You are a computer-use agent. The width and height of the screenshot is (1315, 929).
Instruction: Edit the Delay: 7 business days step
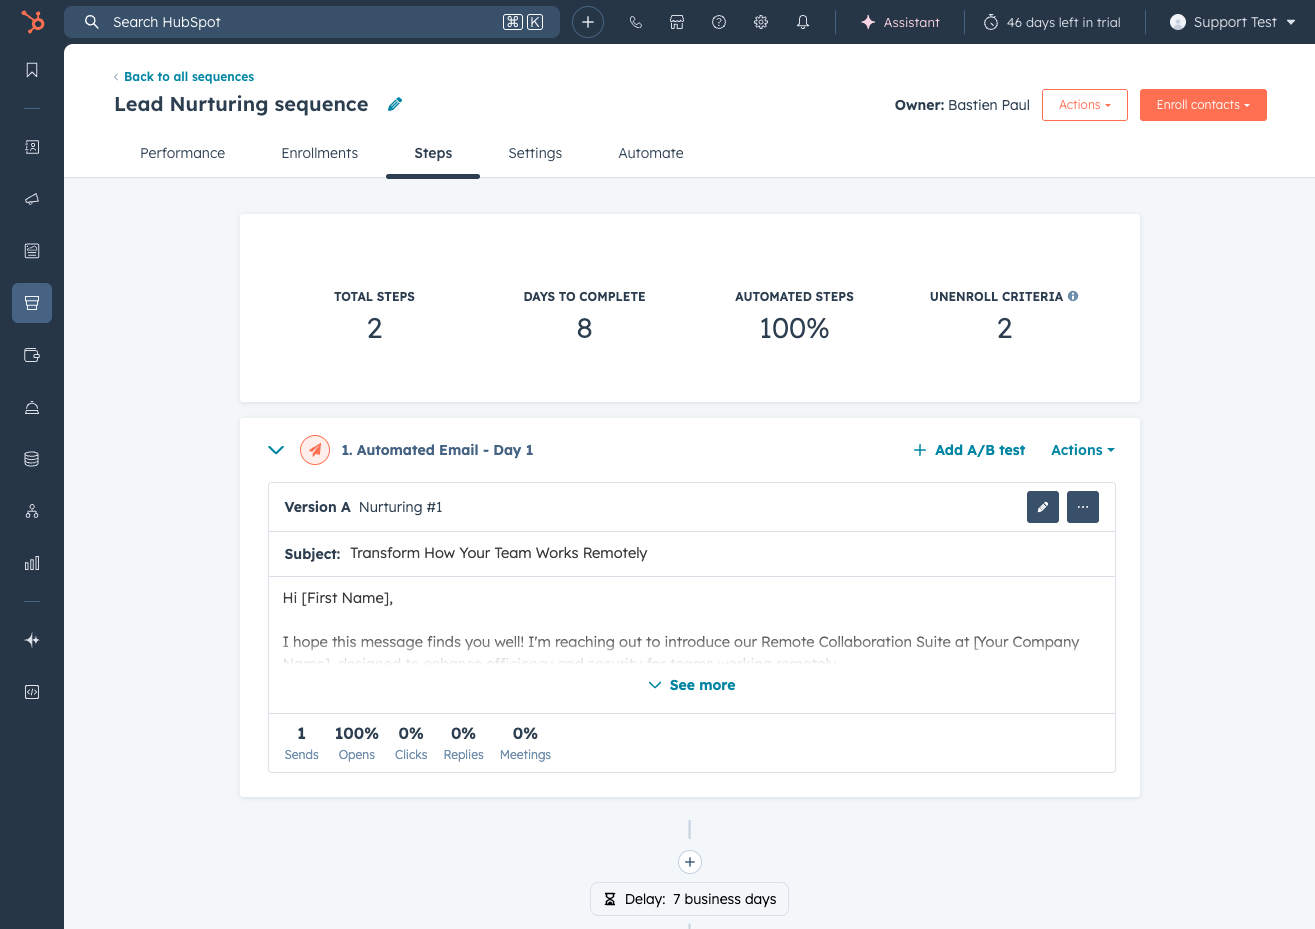pos(690,899)
